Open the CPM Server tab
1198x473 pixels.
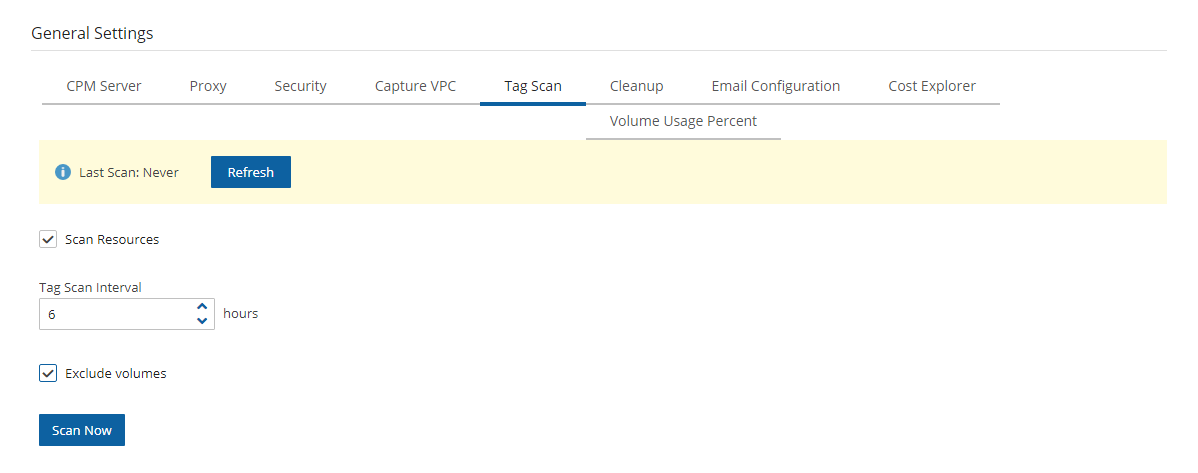click(104, 86)
